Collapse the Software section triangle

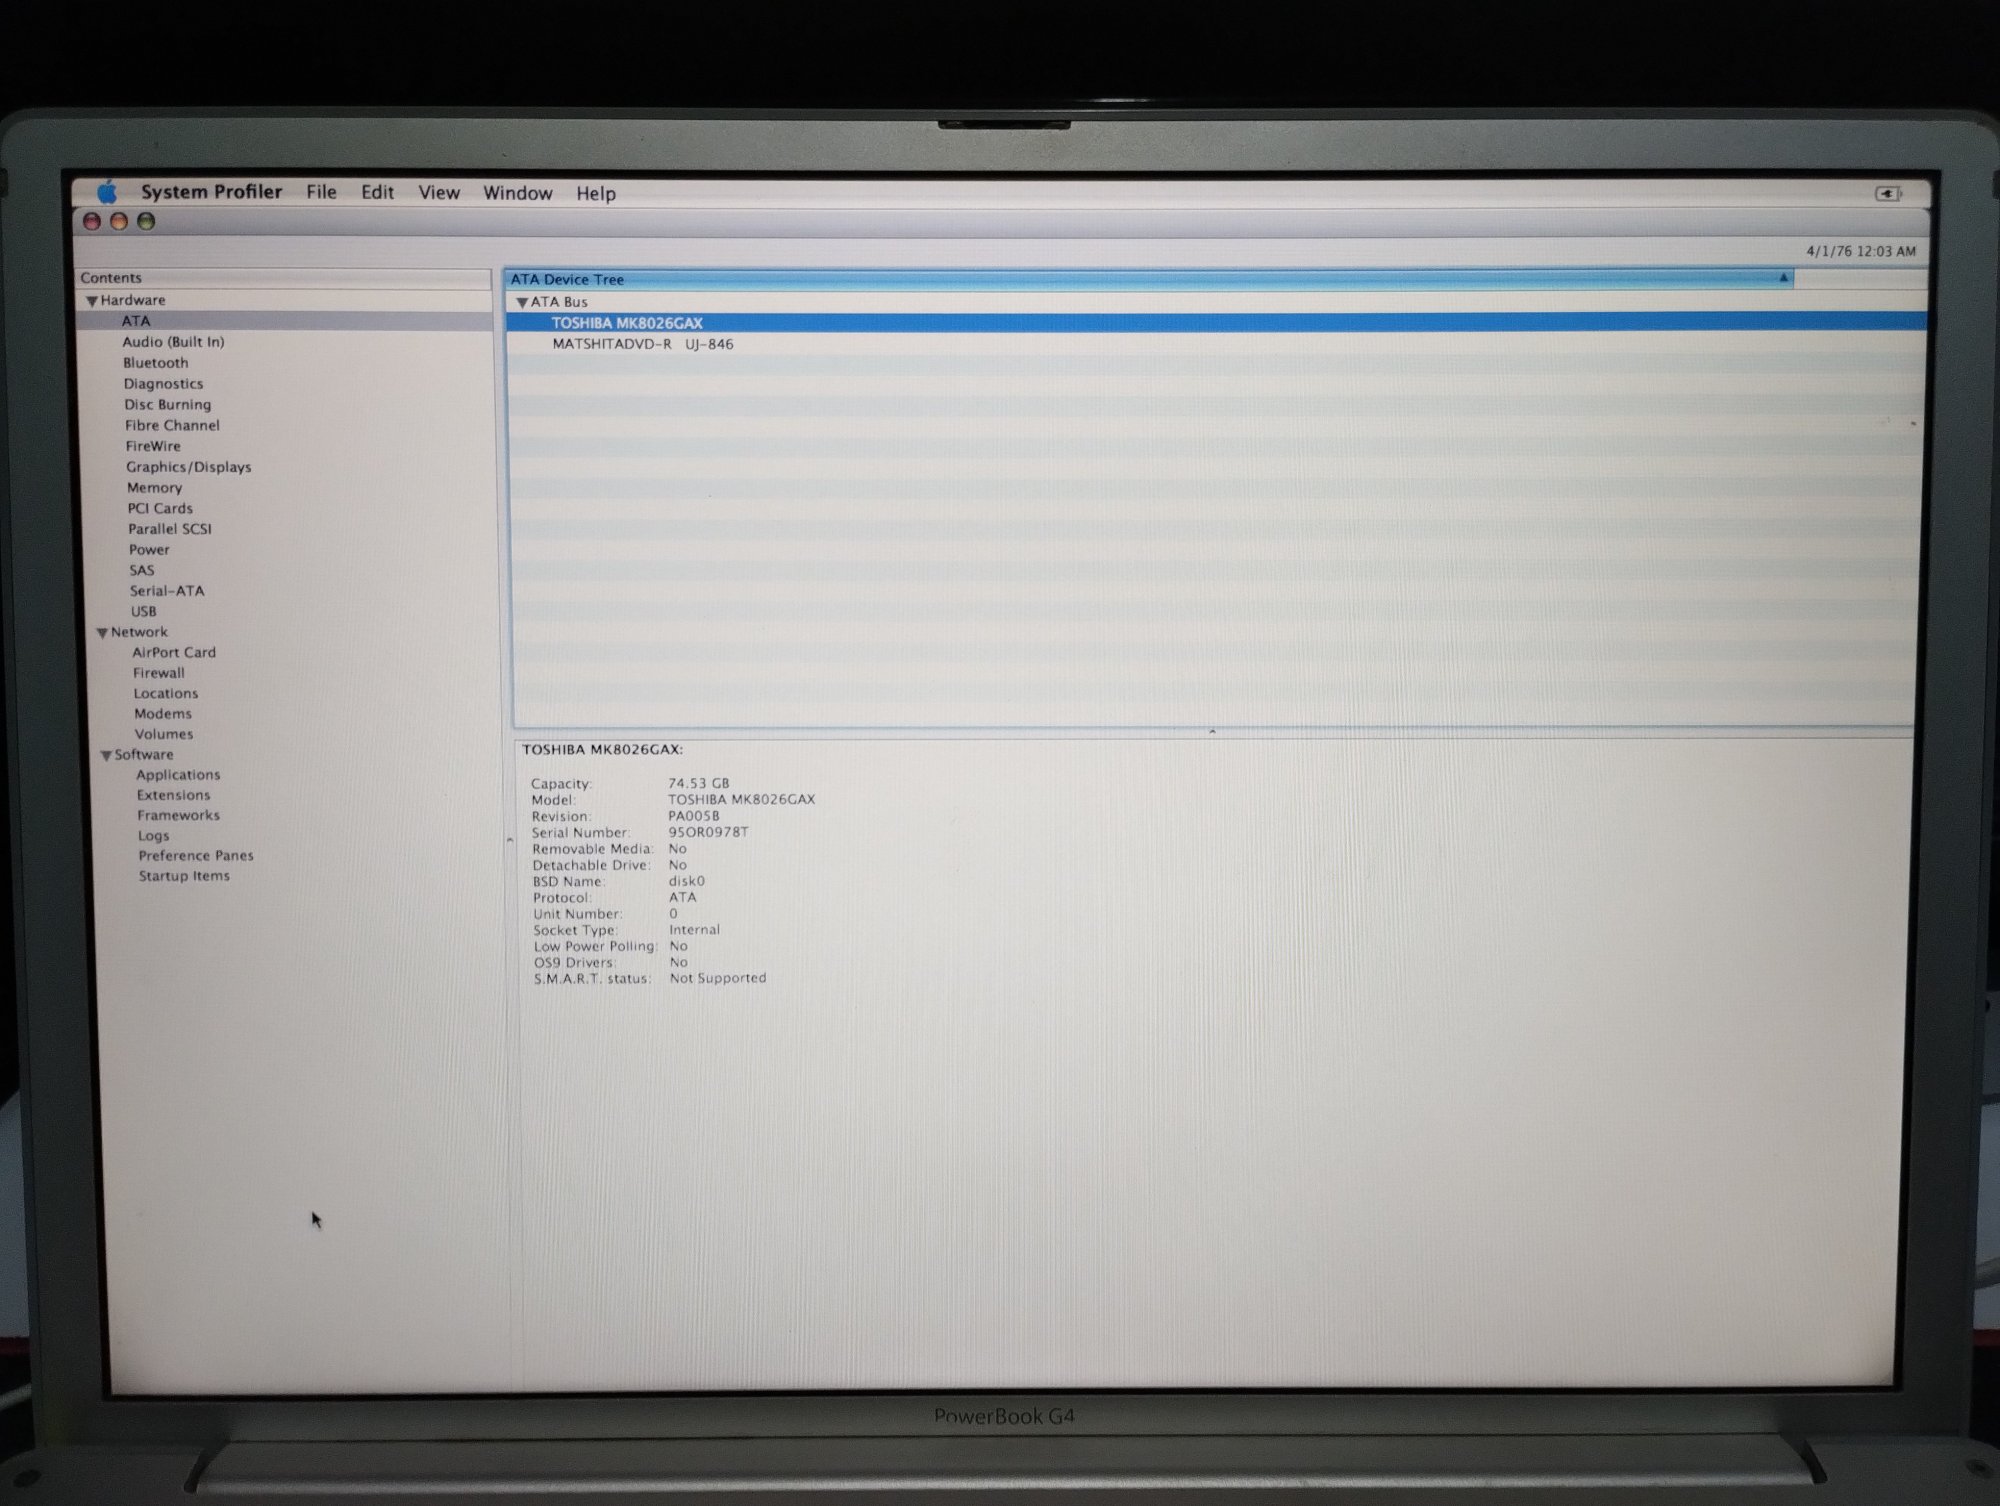(x=106, y=756)
